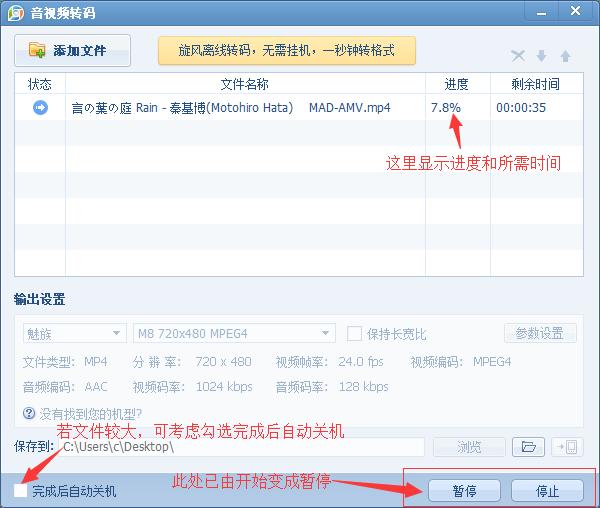Click the 保存到 path input field
Screen dimensions: 600x508
point(241,447)
